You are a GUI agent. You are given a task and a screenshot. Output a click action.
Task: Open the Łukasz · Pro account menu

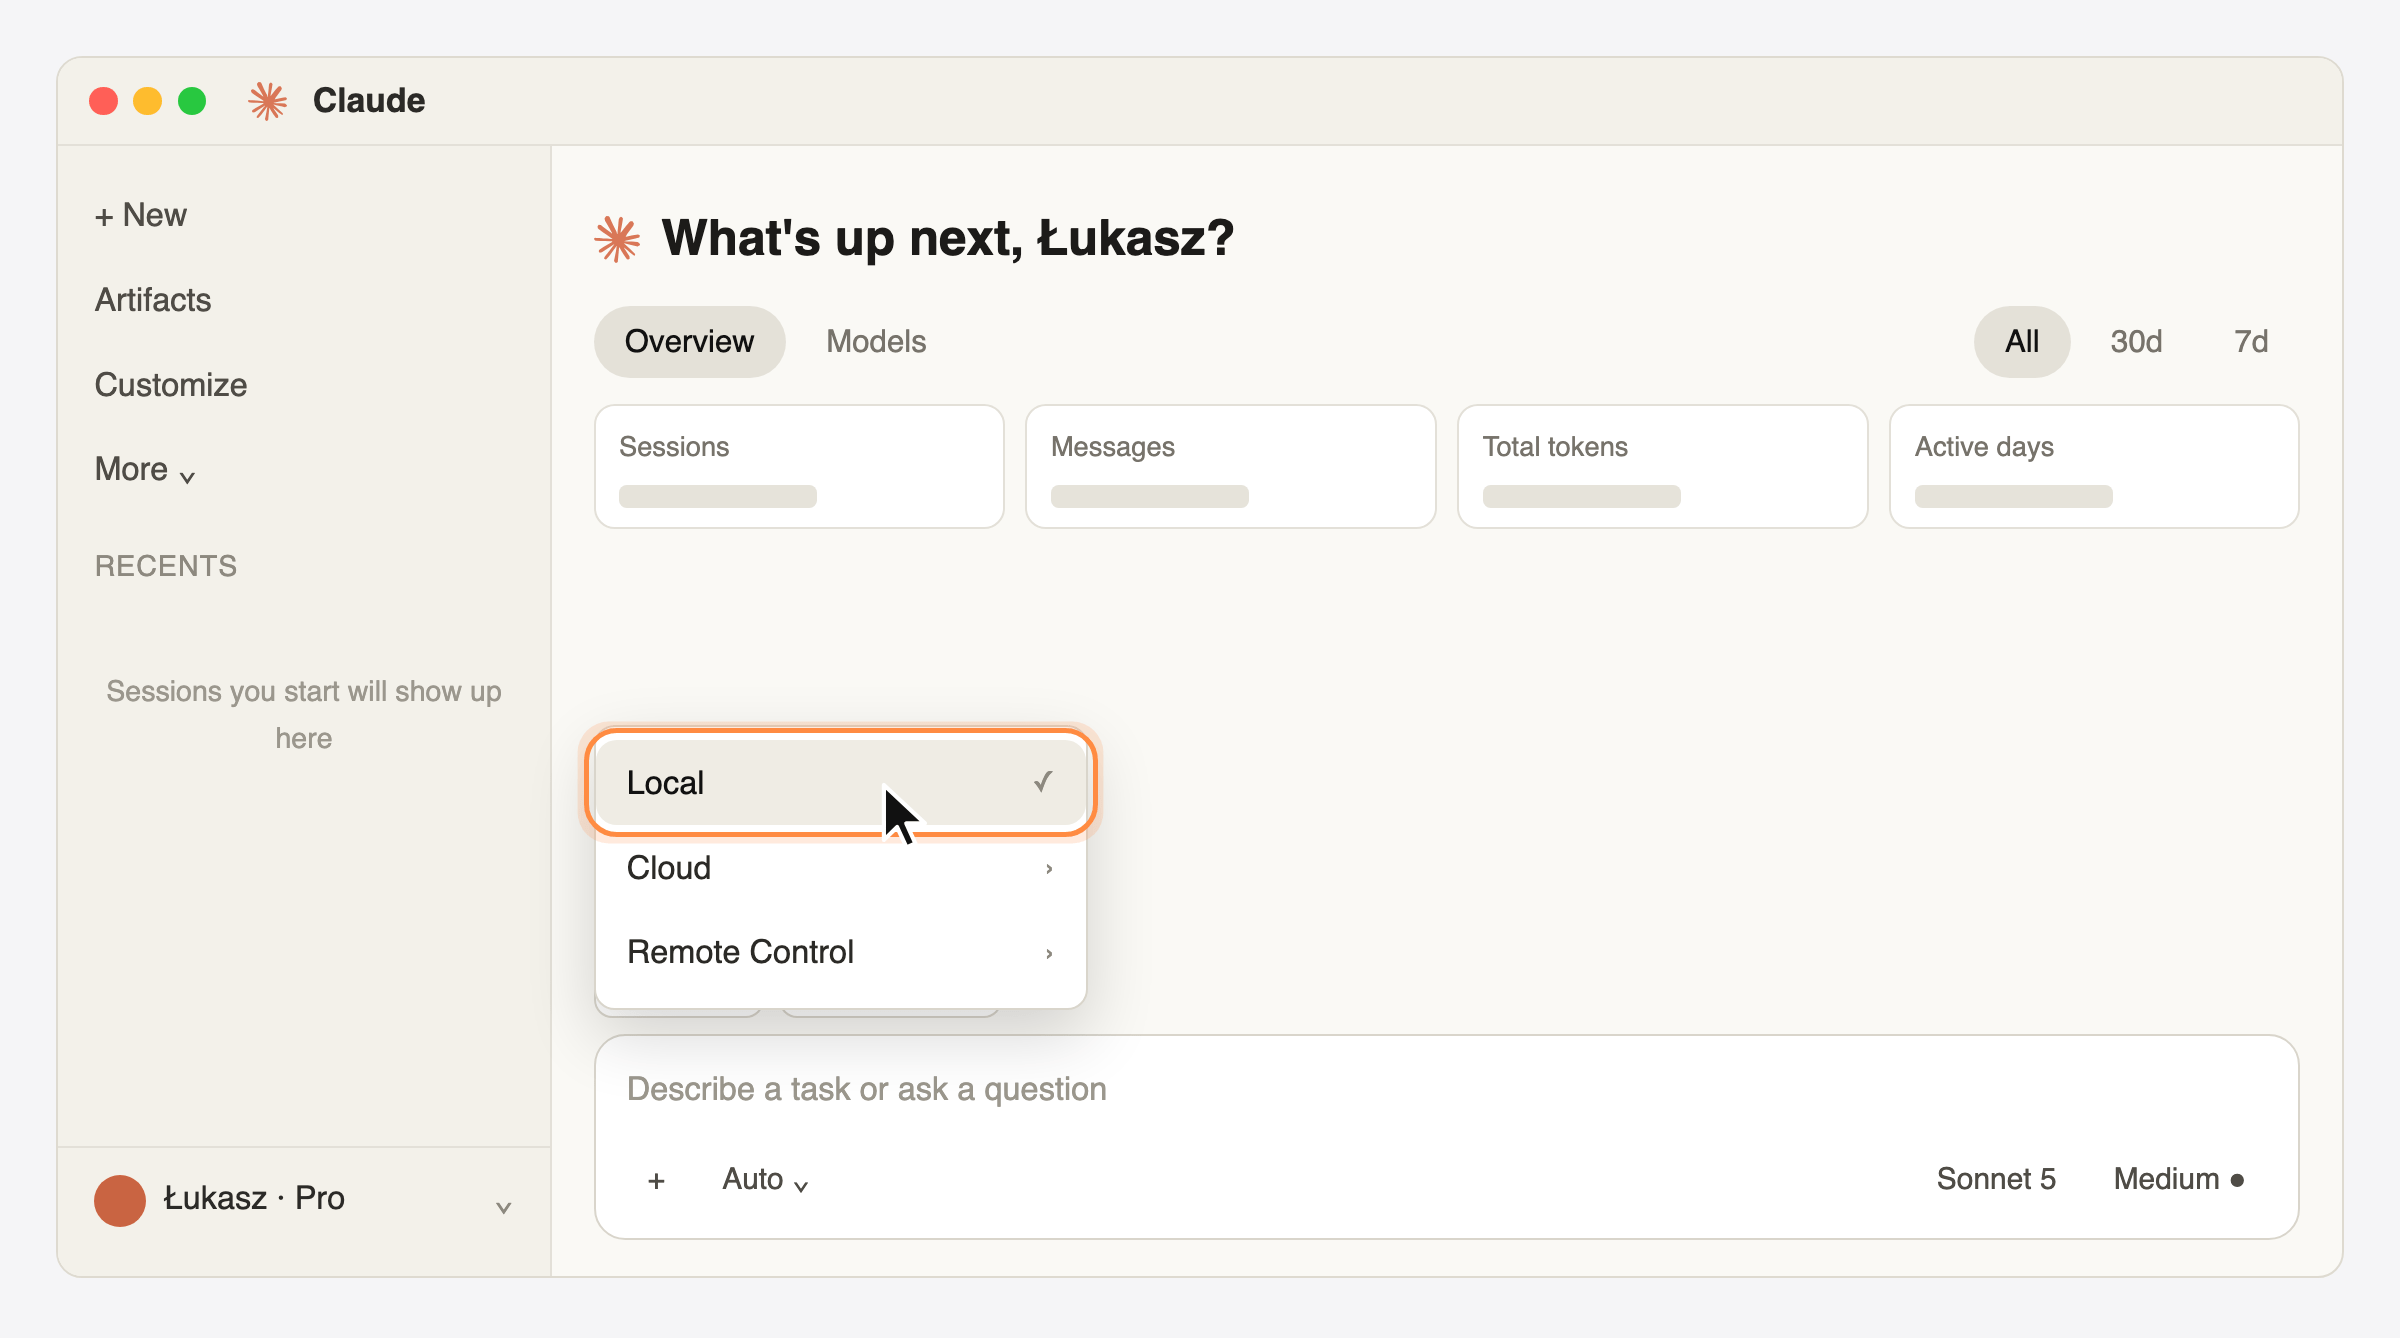click(x=304, y=1199)
